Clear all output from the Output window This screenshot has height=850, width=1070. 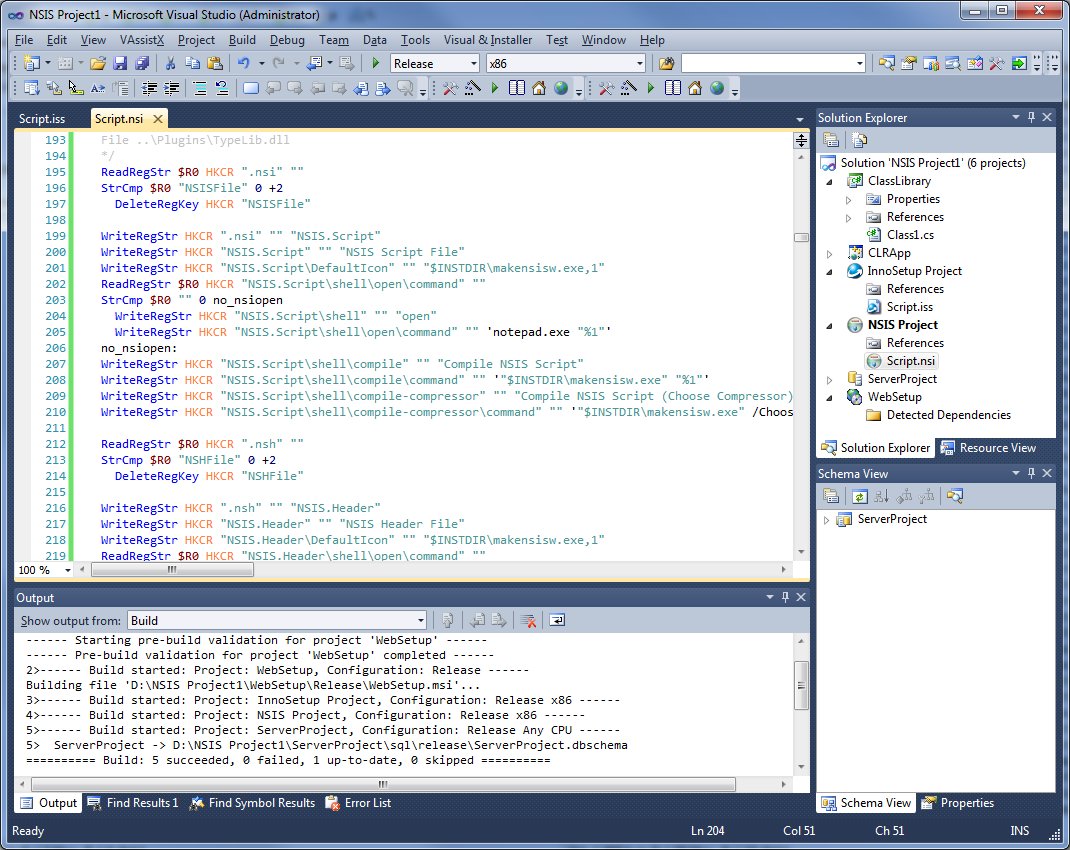click(527, 620)
